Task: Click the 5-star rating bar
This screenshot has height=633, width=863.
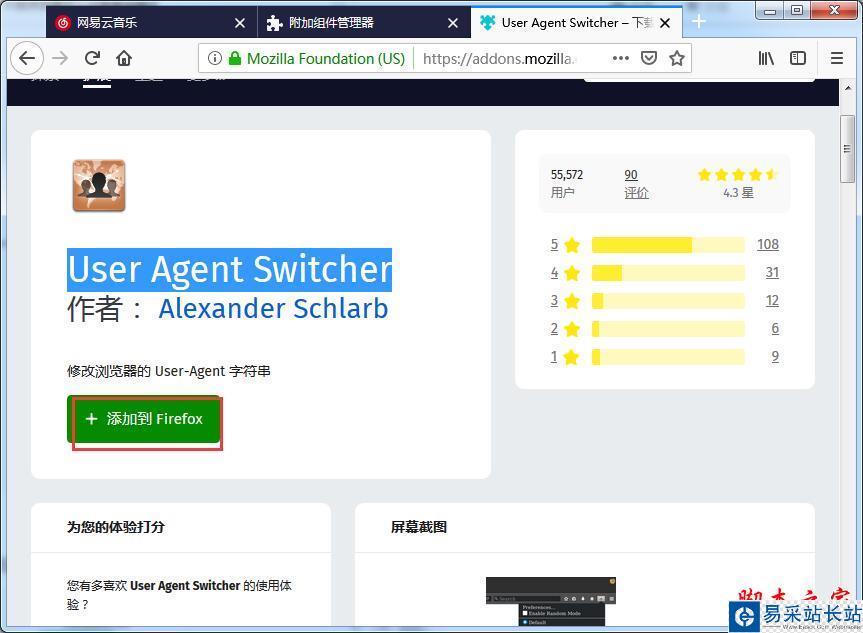Action: point(668,244)
